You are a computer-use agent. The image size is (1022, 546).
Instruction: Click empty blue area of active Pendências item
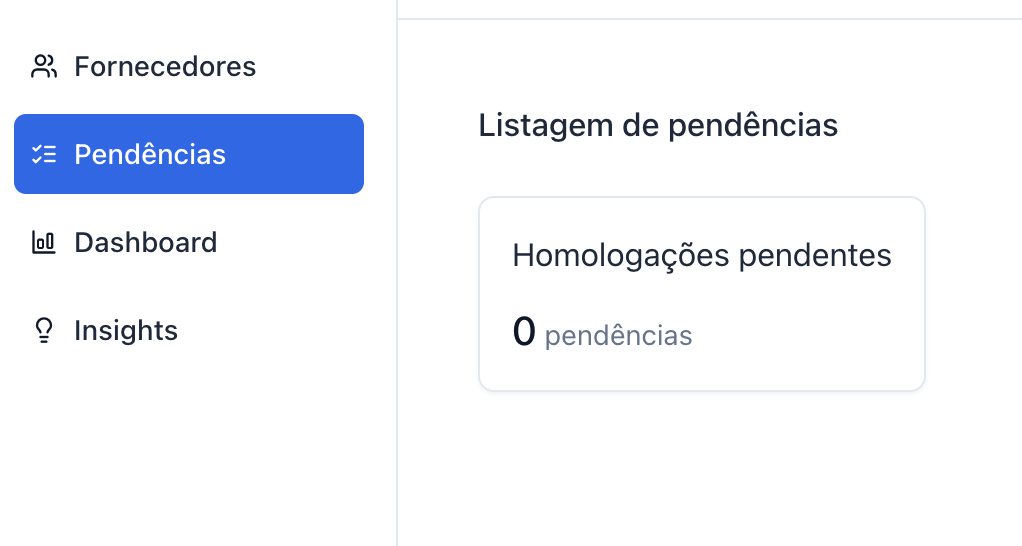(300, 155)
